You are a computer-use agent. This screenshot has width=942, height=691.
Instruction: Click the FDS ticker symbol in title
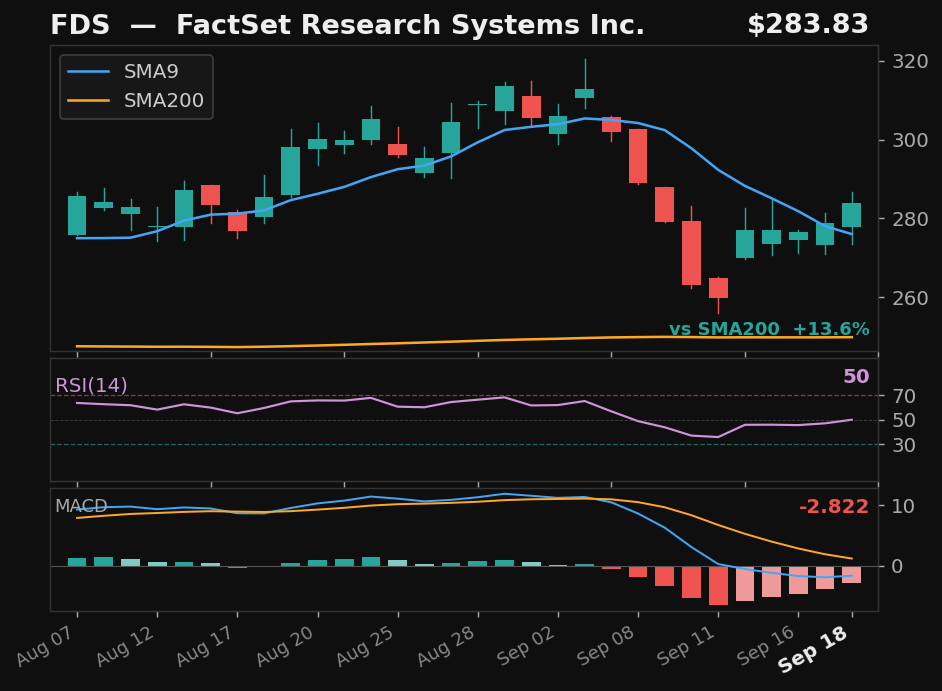coord(80,25)
